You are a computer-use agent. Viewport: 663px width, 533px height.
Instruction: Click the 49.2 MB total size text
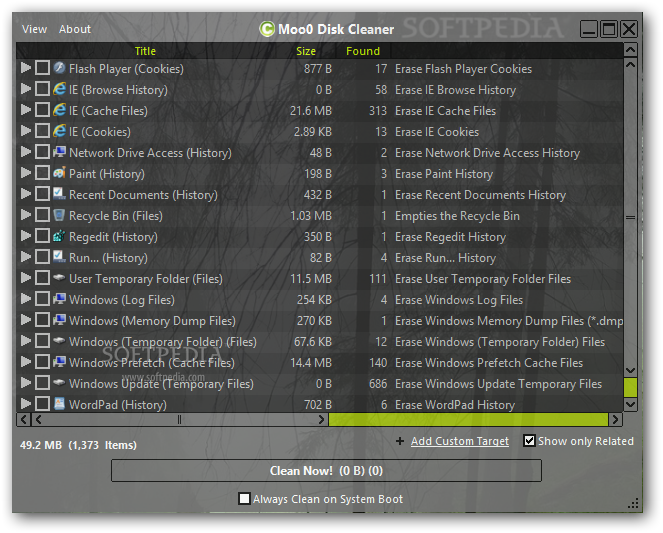click(41, 445)
